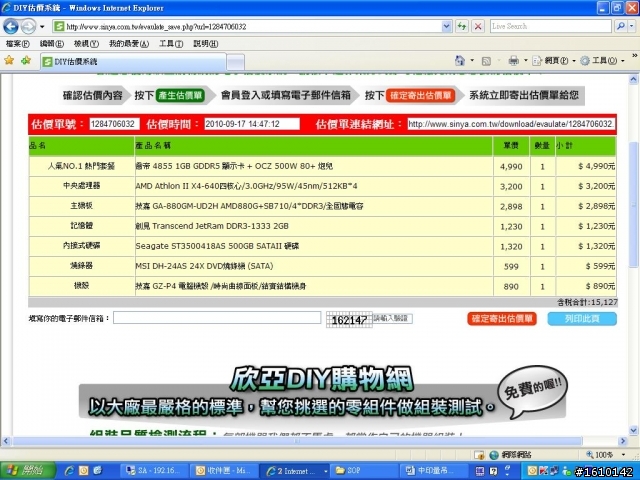Expand the Print options dropdown arrow
Screen dimensions: 640x480
(526, 61)
